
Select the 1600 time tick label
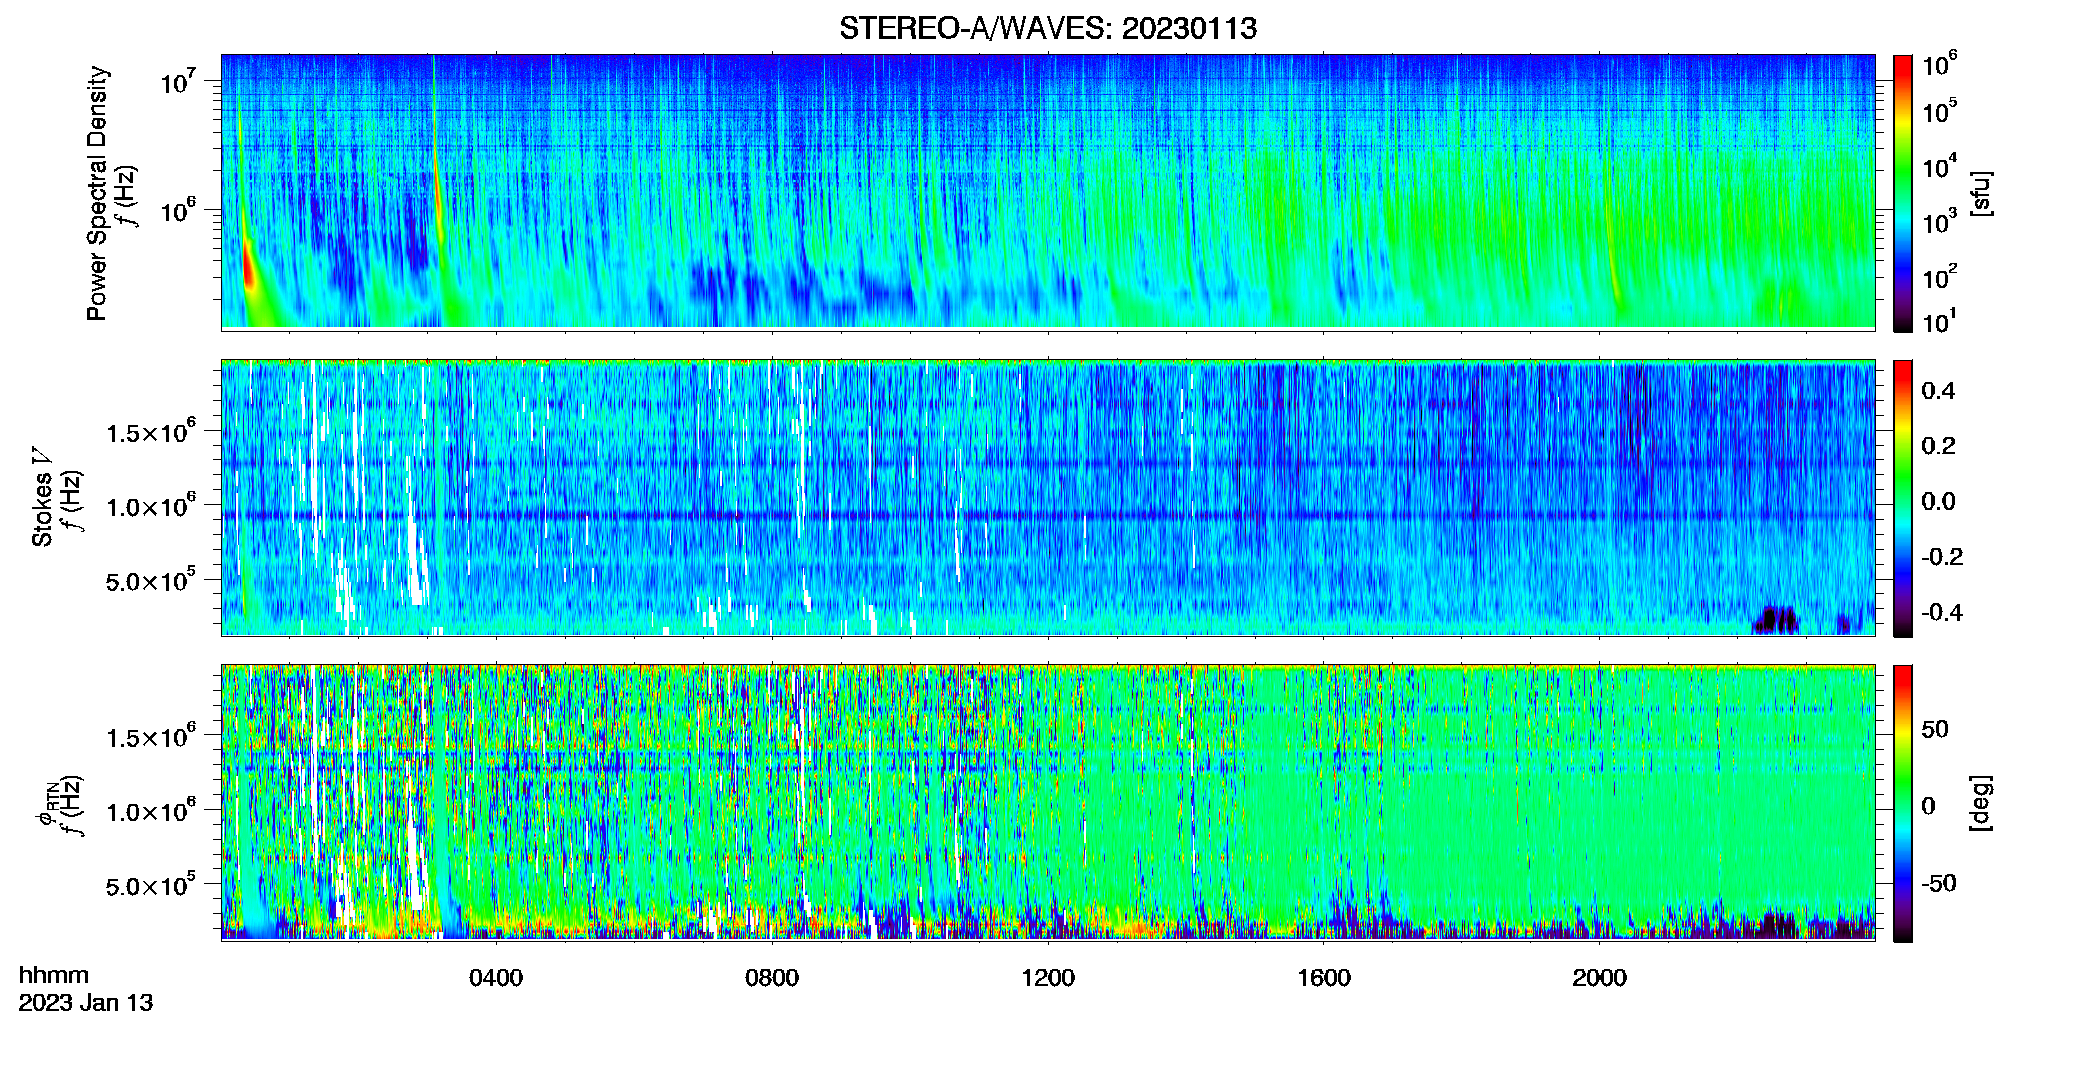1324,978
